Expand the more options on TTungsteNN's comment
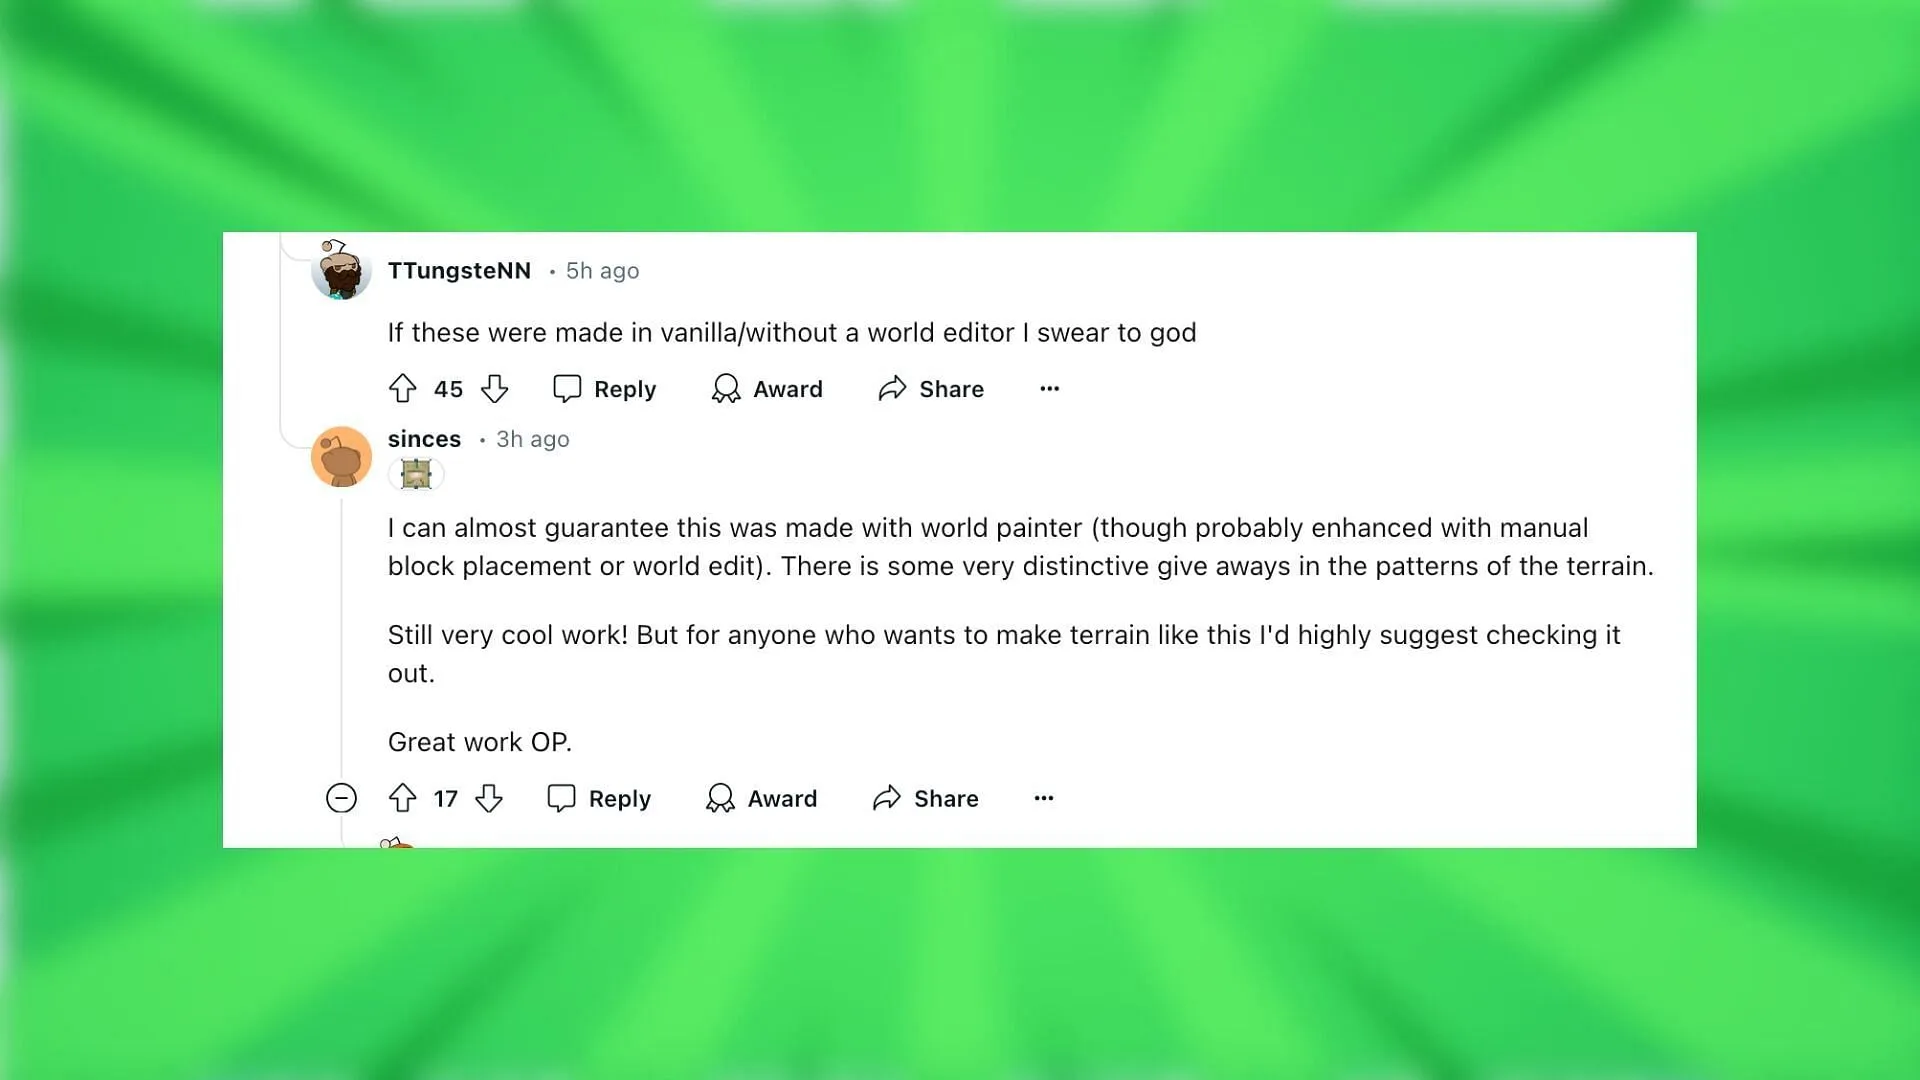Screen dimensions: 1920x1080 1048,386
